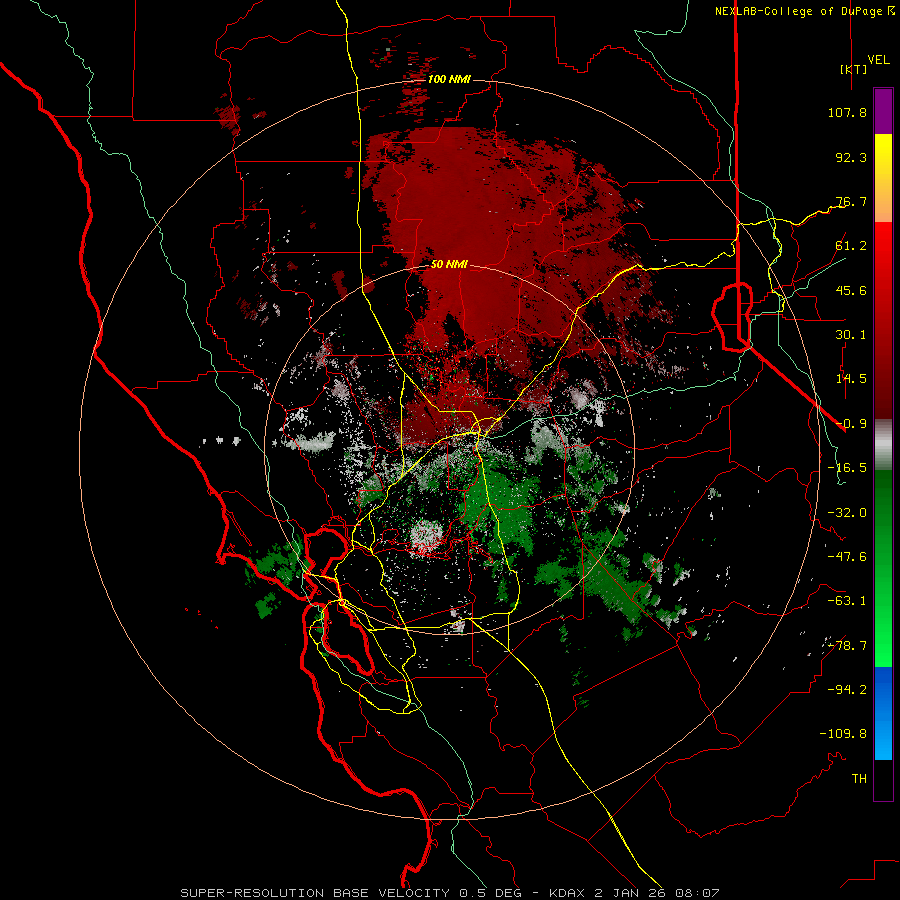Select the 61.2 velocity scale value

[851, 246]
